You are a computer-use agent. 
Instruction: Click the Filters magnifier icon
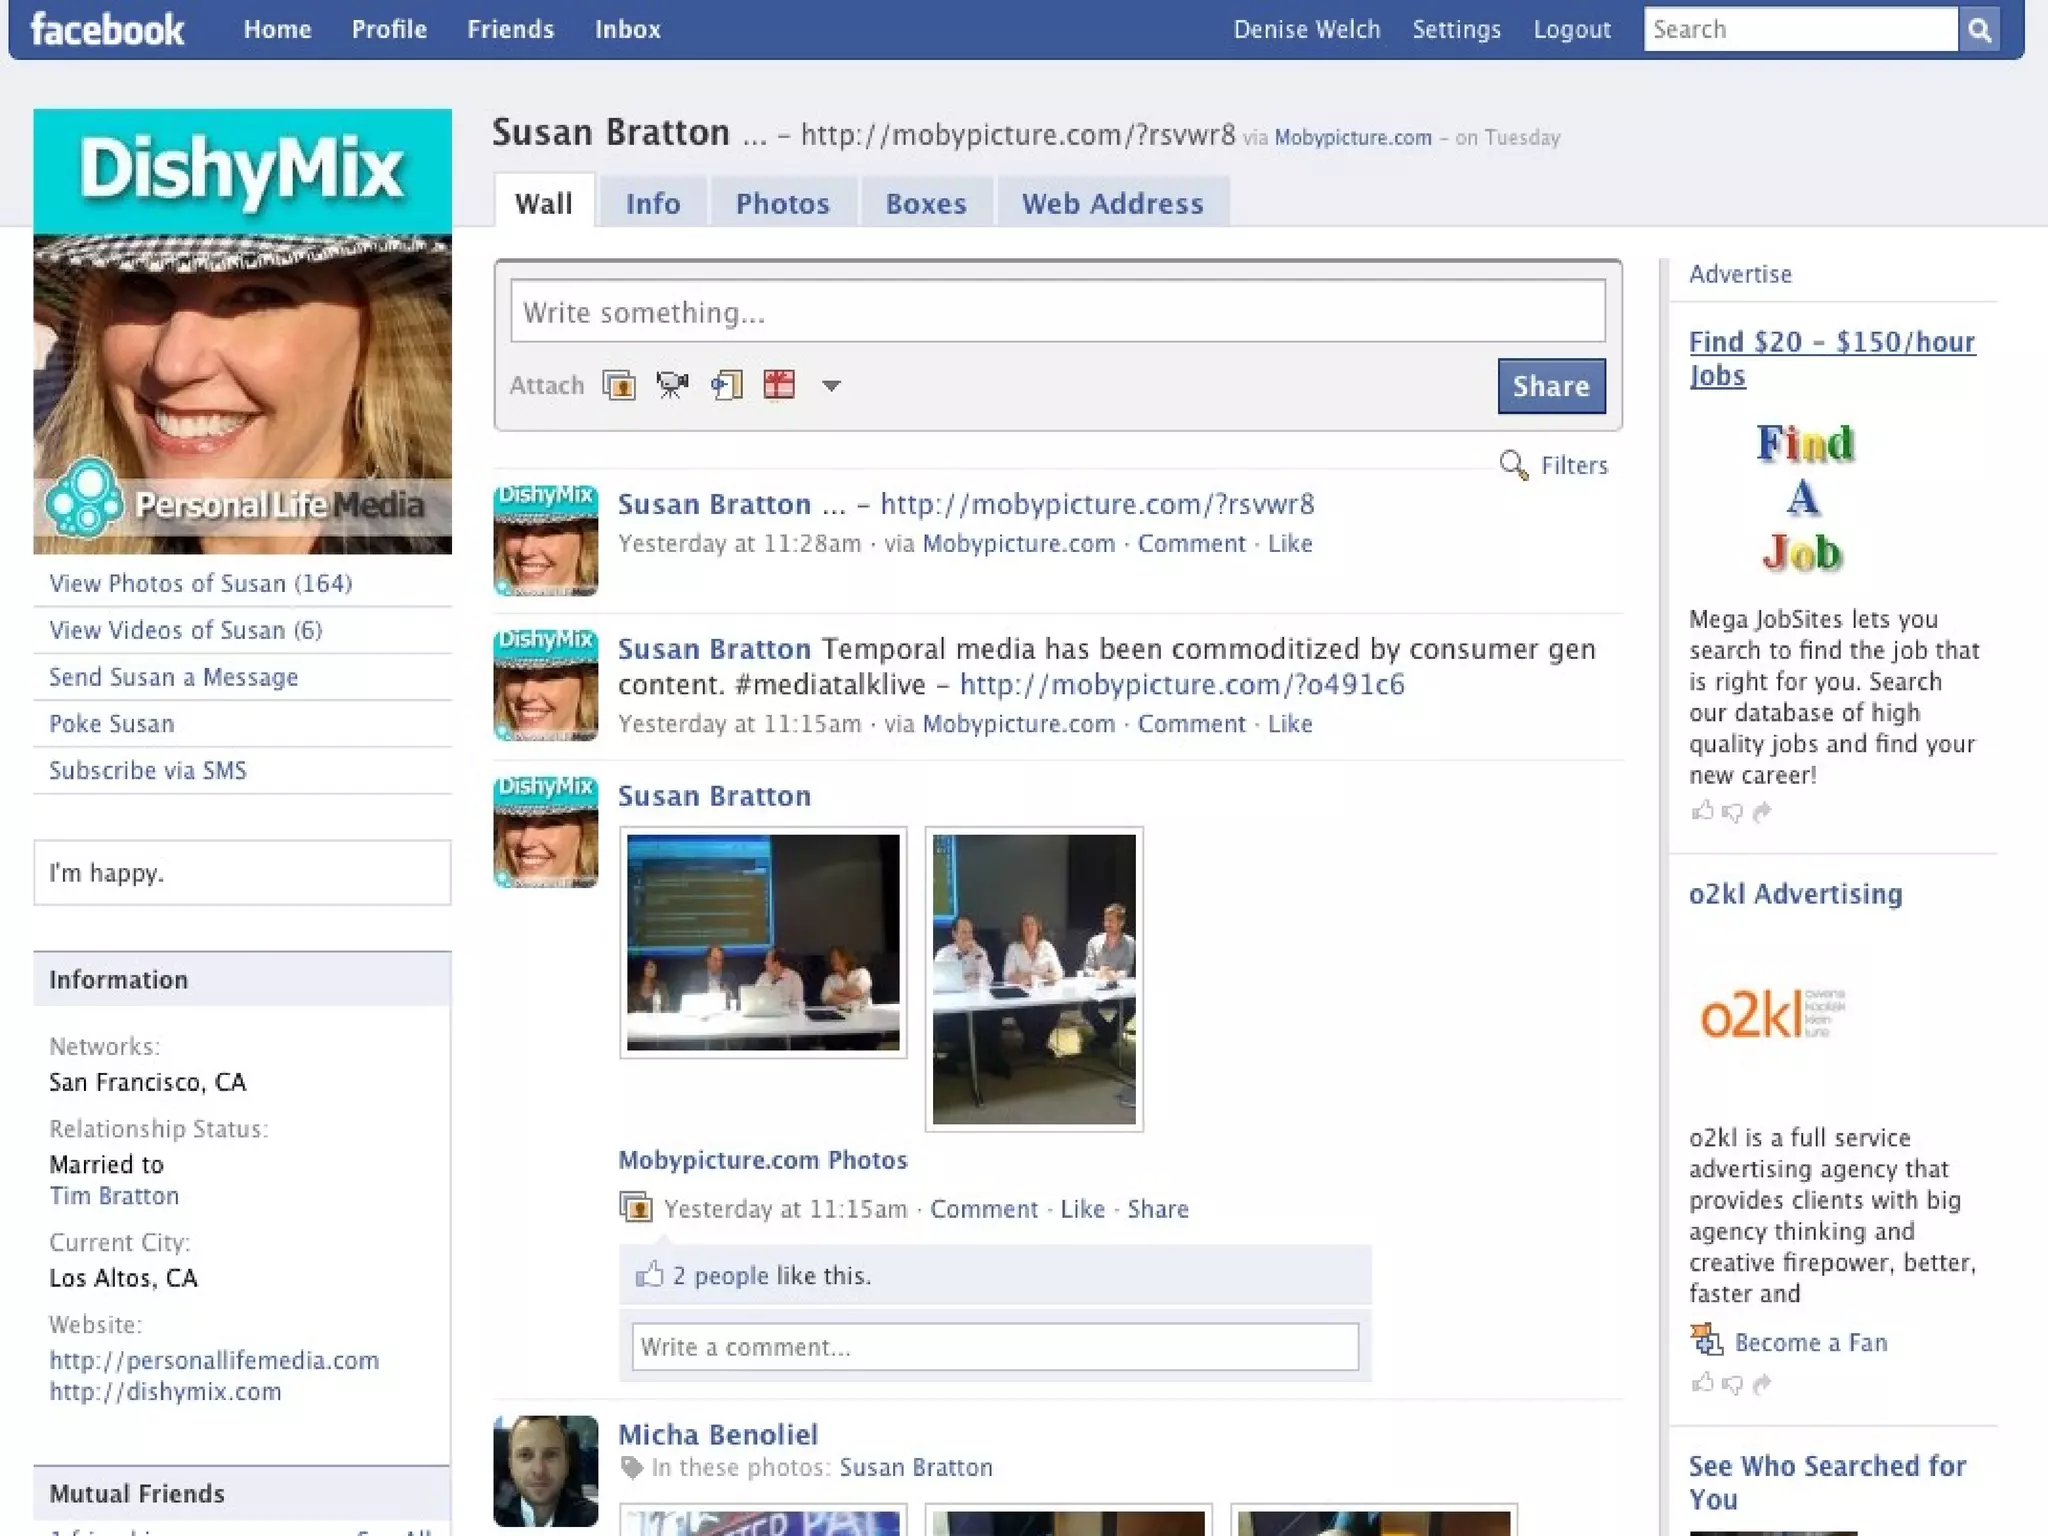[1513, 465]
